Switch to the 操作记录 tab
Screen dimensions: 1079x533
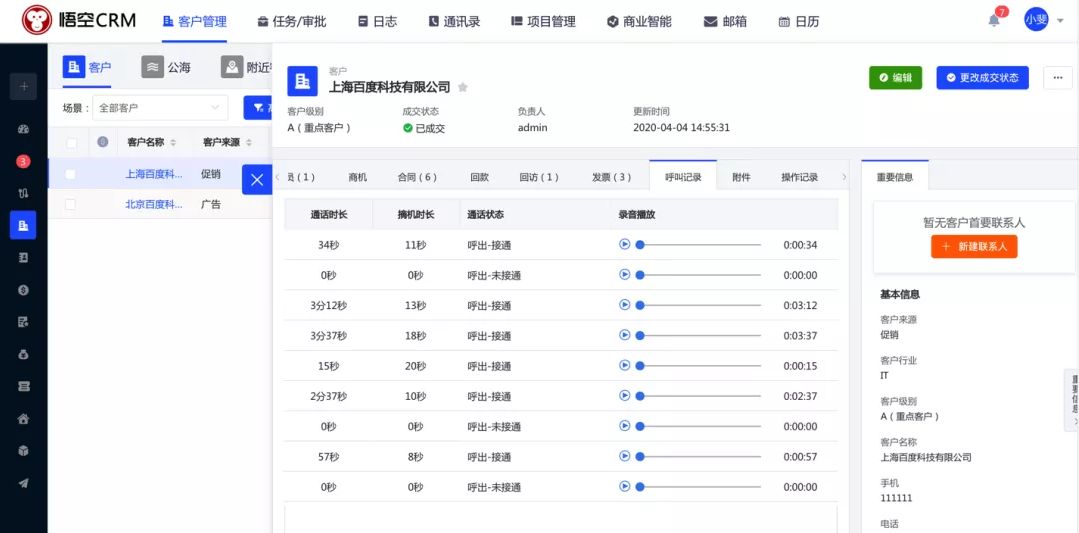(800, 177)
